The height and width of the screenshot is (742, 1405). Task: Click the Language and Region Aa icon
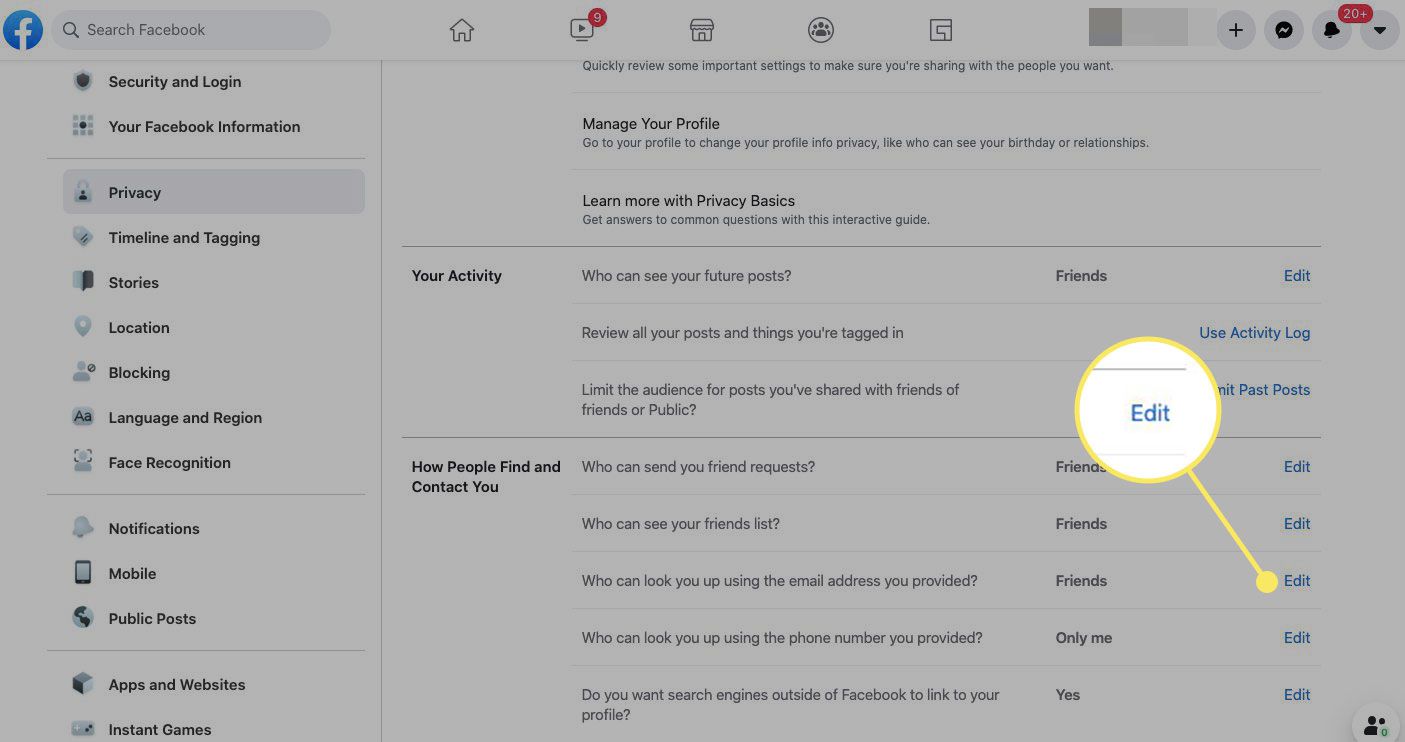pyautogui.click(x=83, y=417)
